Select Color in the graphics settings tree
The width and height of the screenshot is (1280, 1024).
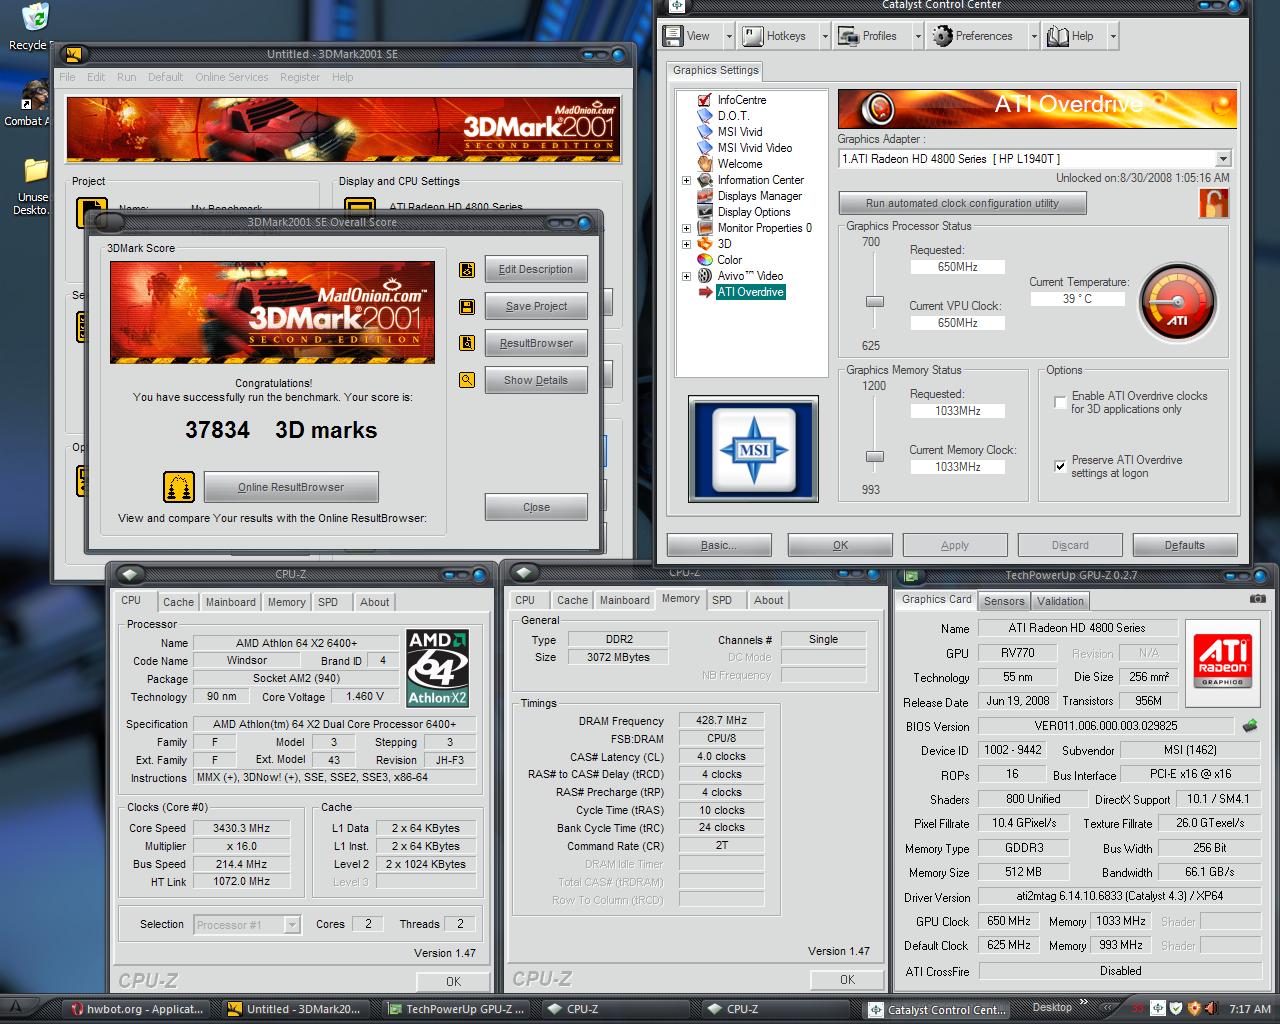(x=729, y=260)
